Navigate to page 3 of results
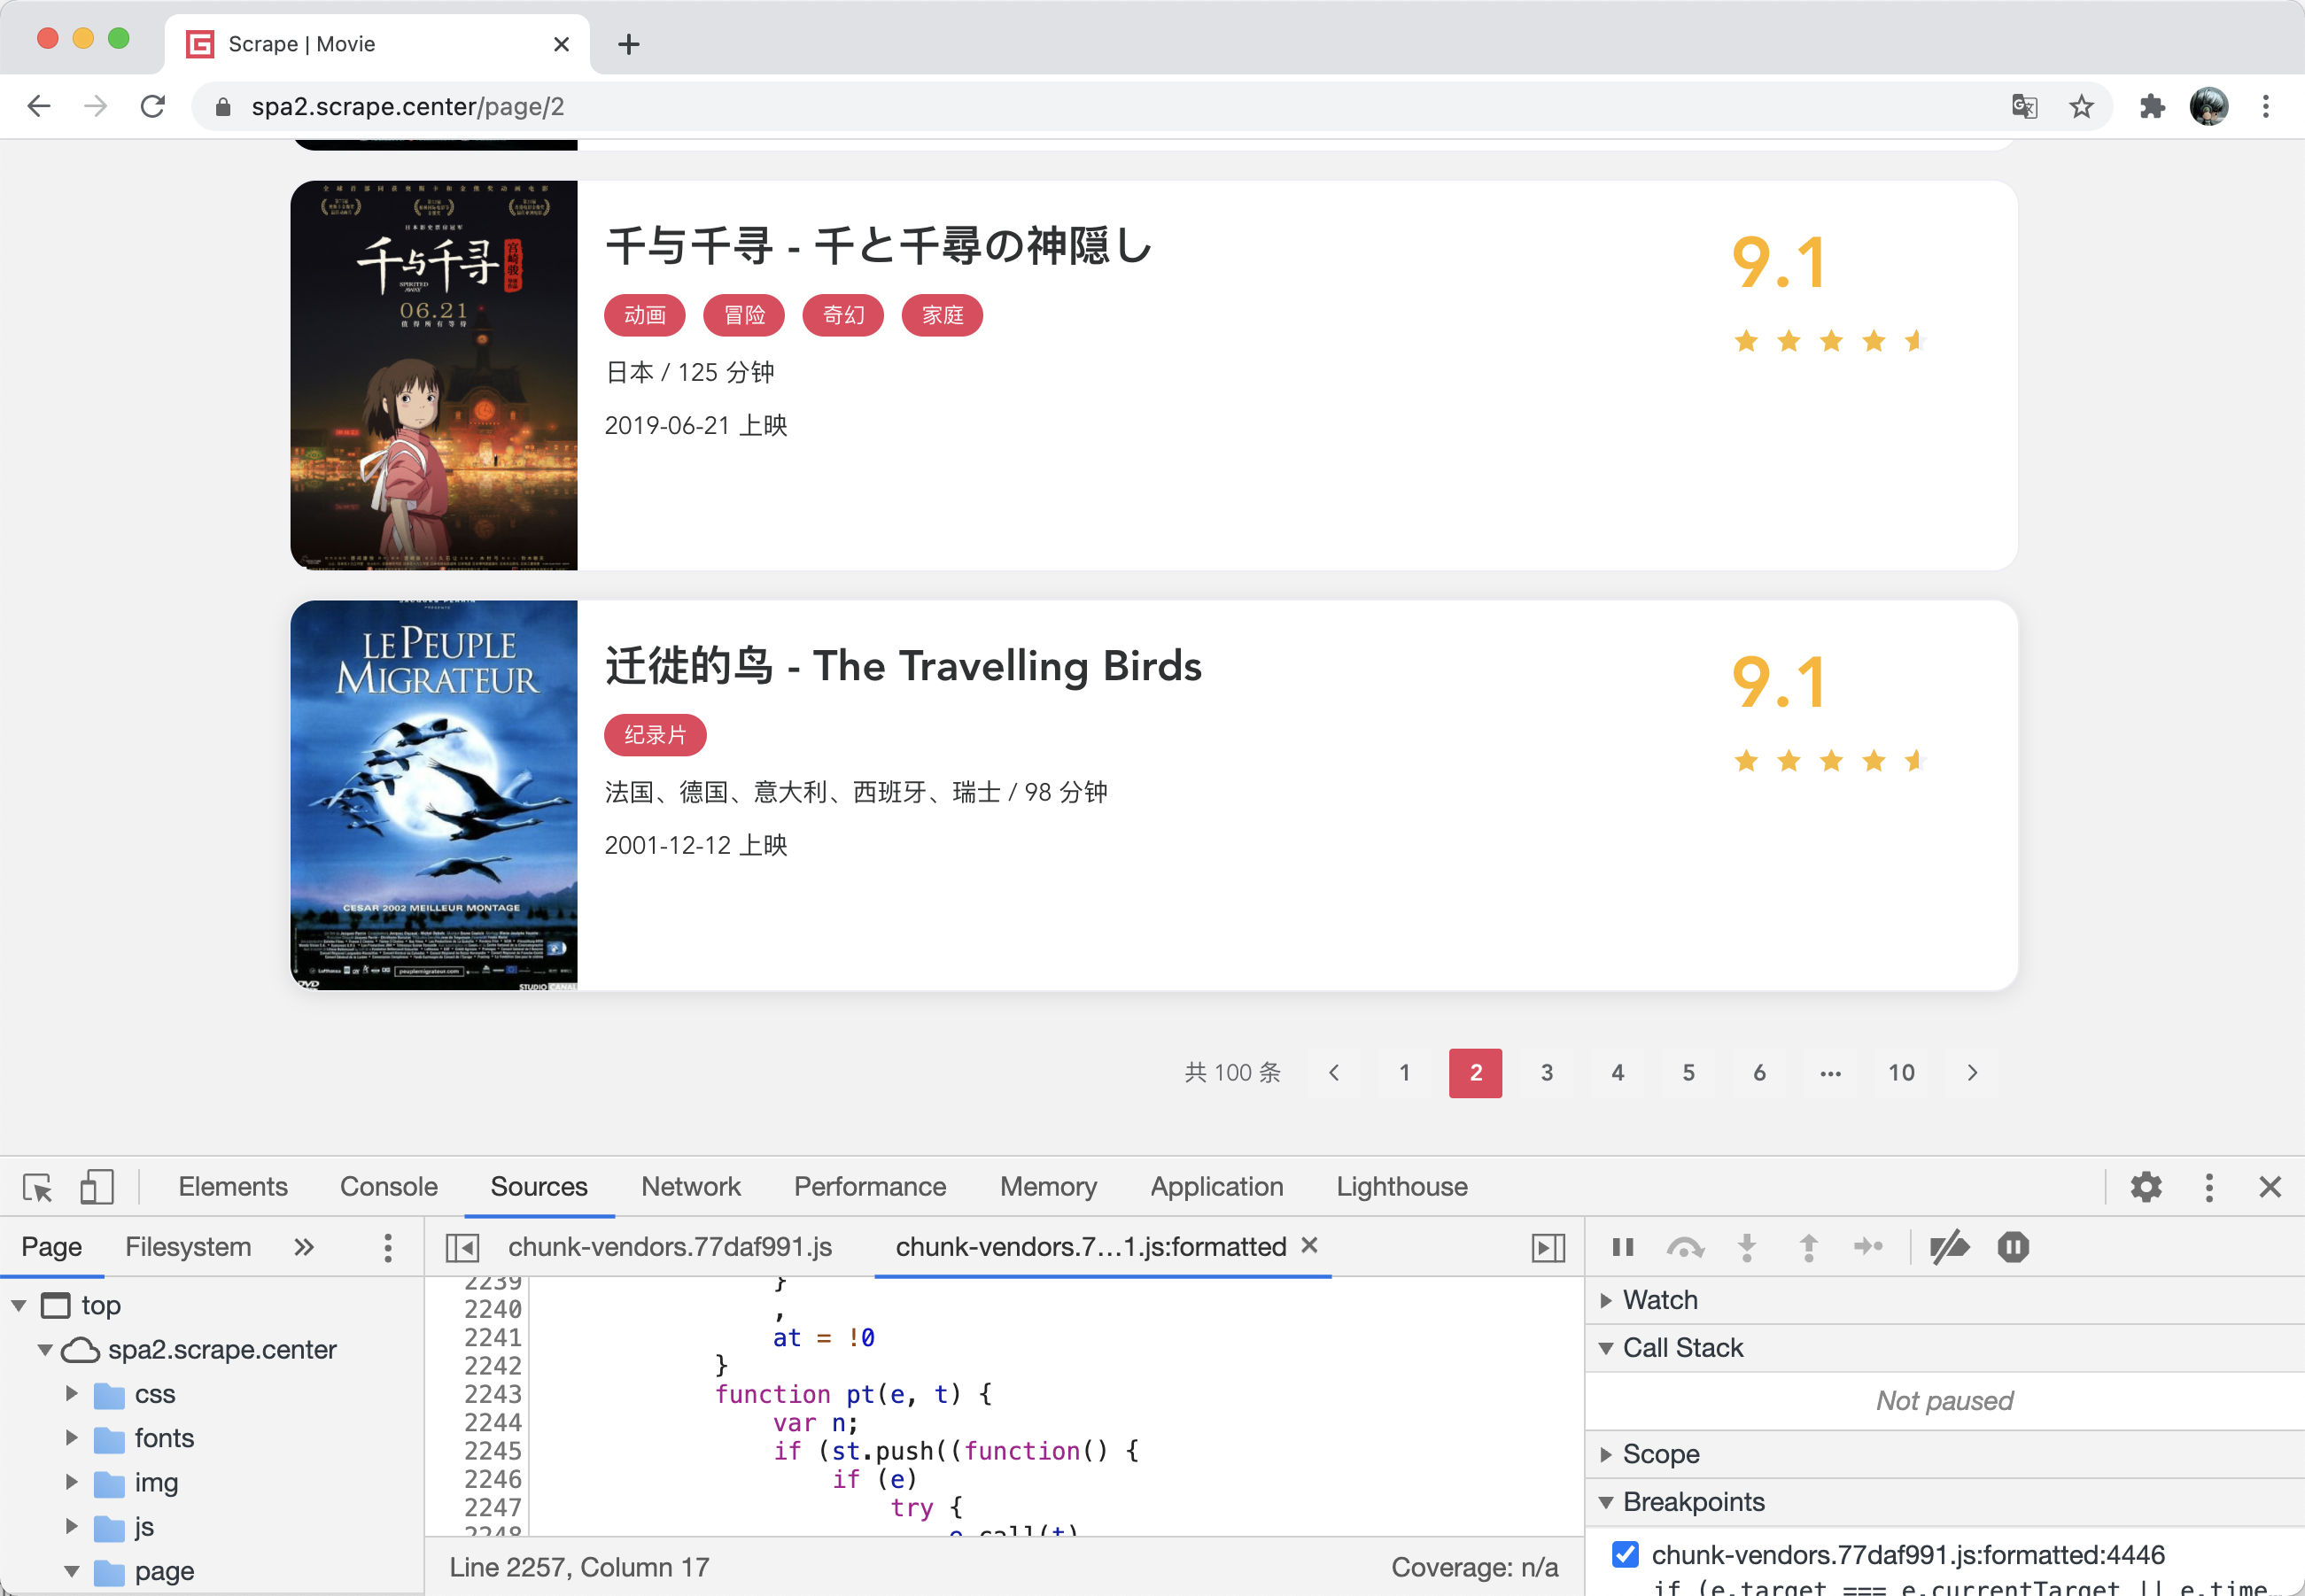Viewport: 2305px width, 1596px height. [x=1547, y=1071]
